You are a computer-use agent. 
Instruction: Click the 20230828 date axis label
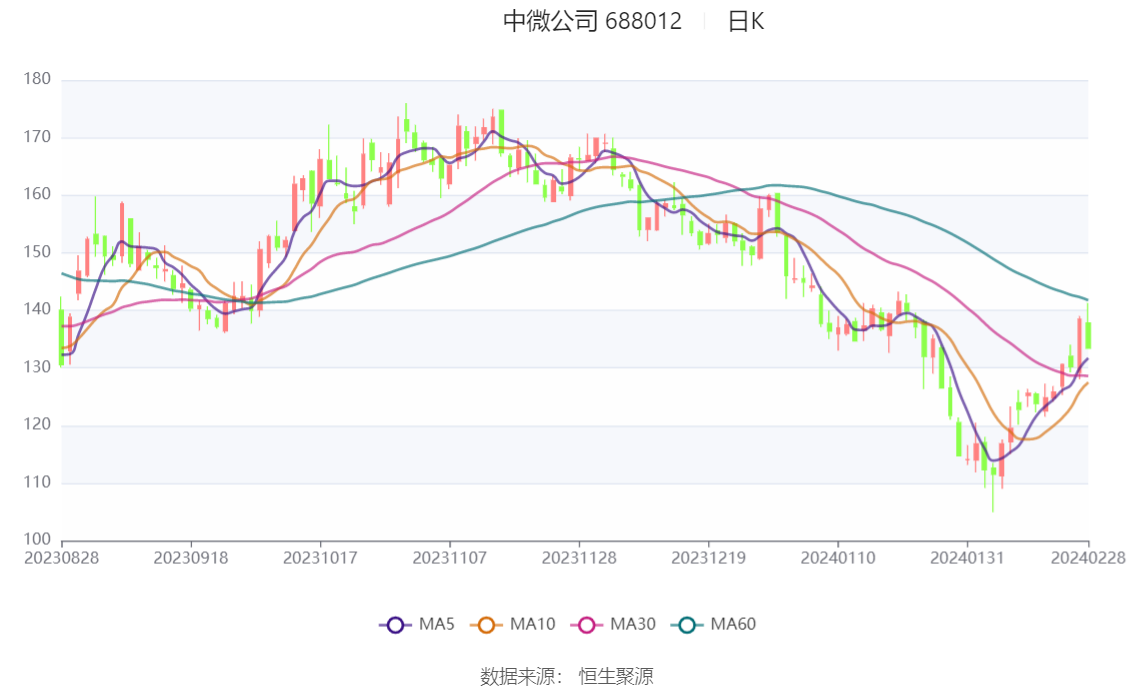click(61, 558)
